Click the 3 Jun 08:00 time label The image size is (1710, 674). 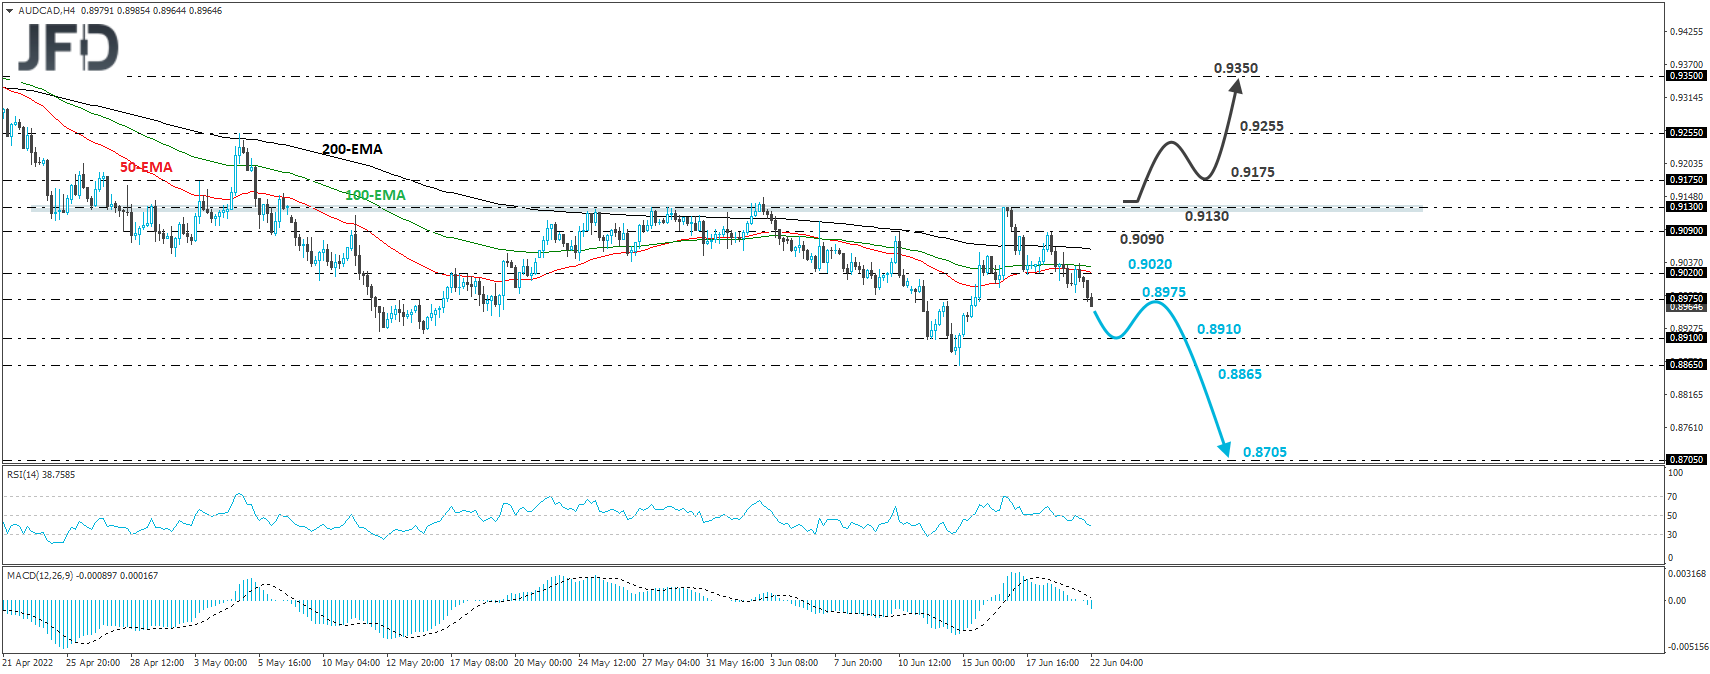[x=794, y=663]
